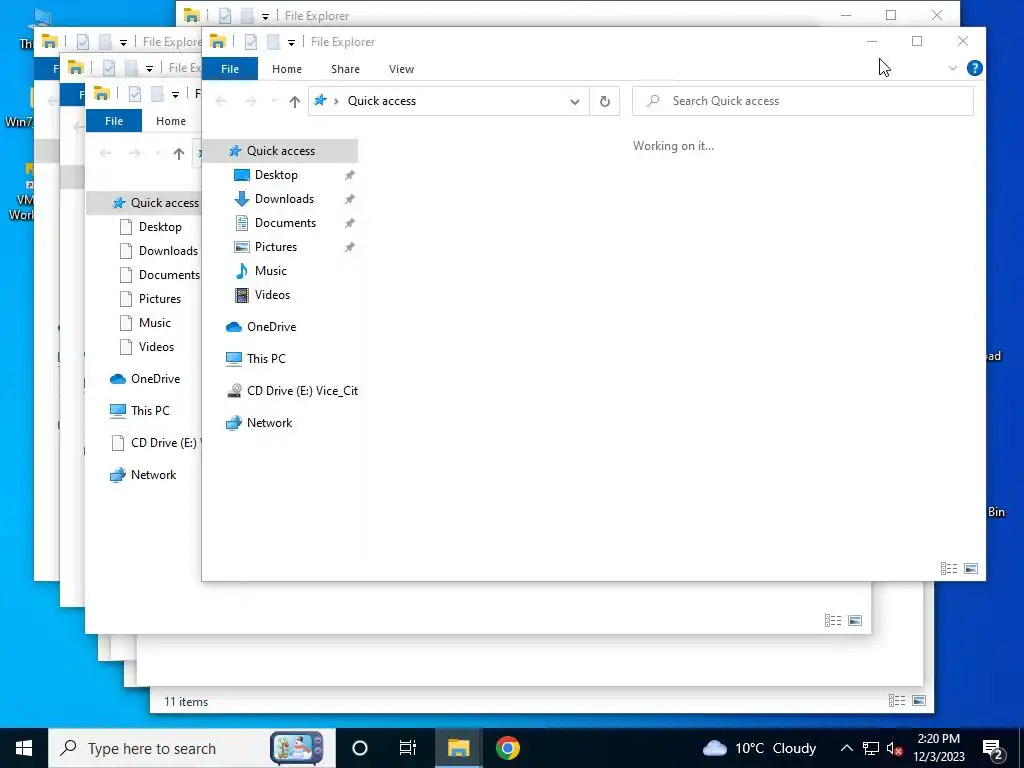
Task: Expand the ribbon with the chevron near Help
Action: [x=952, y=68]
